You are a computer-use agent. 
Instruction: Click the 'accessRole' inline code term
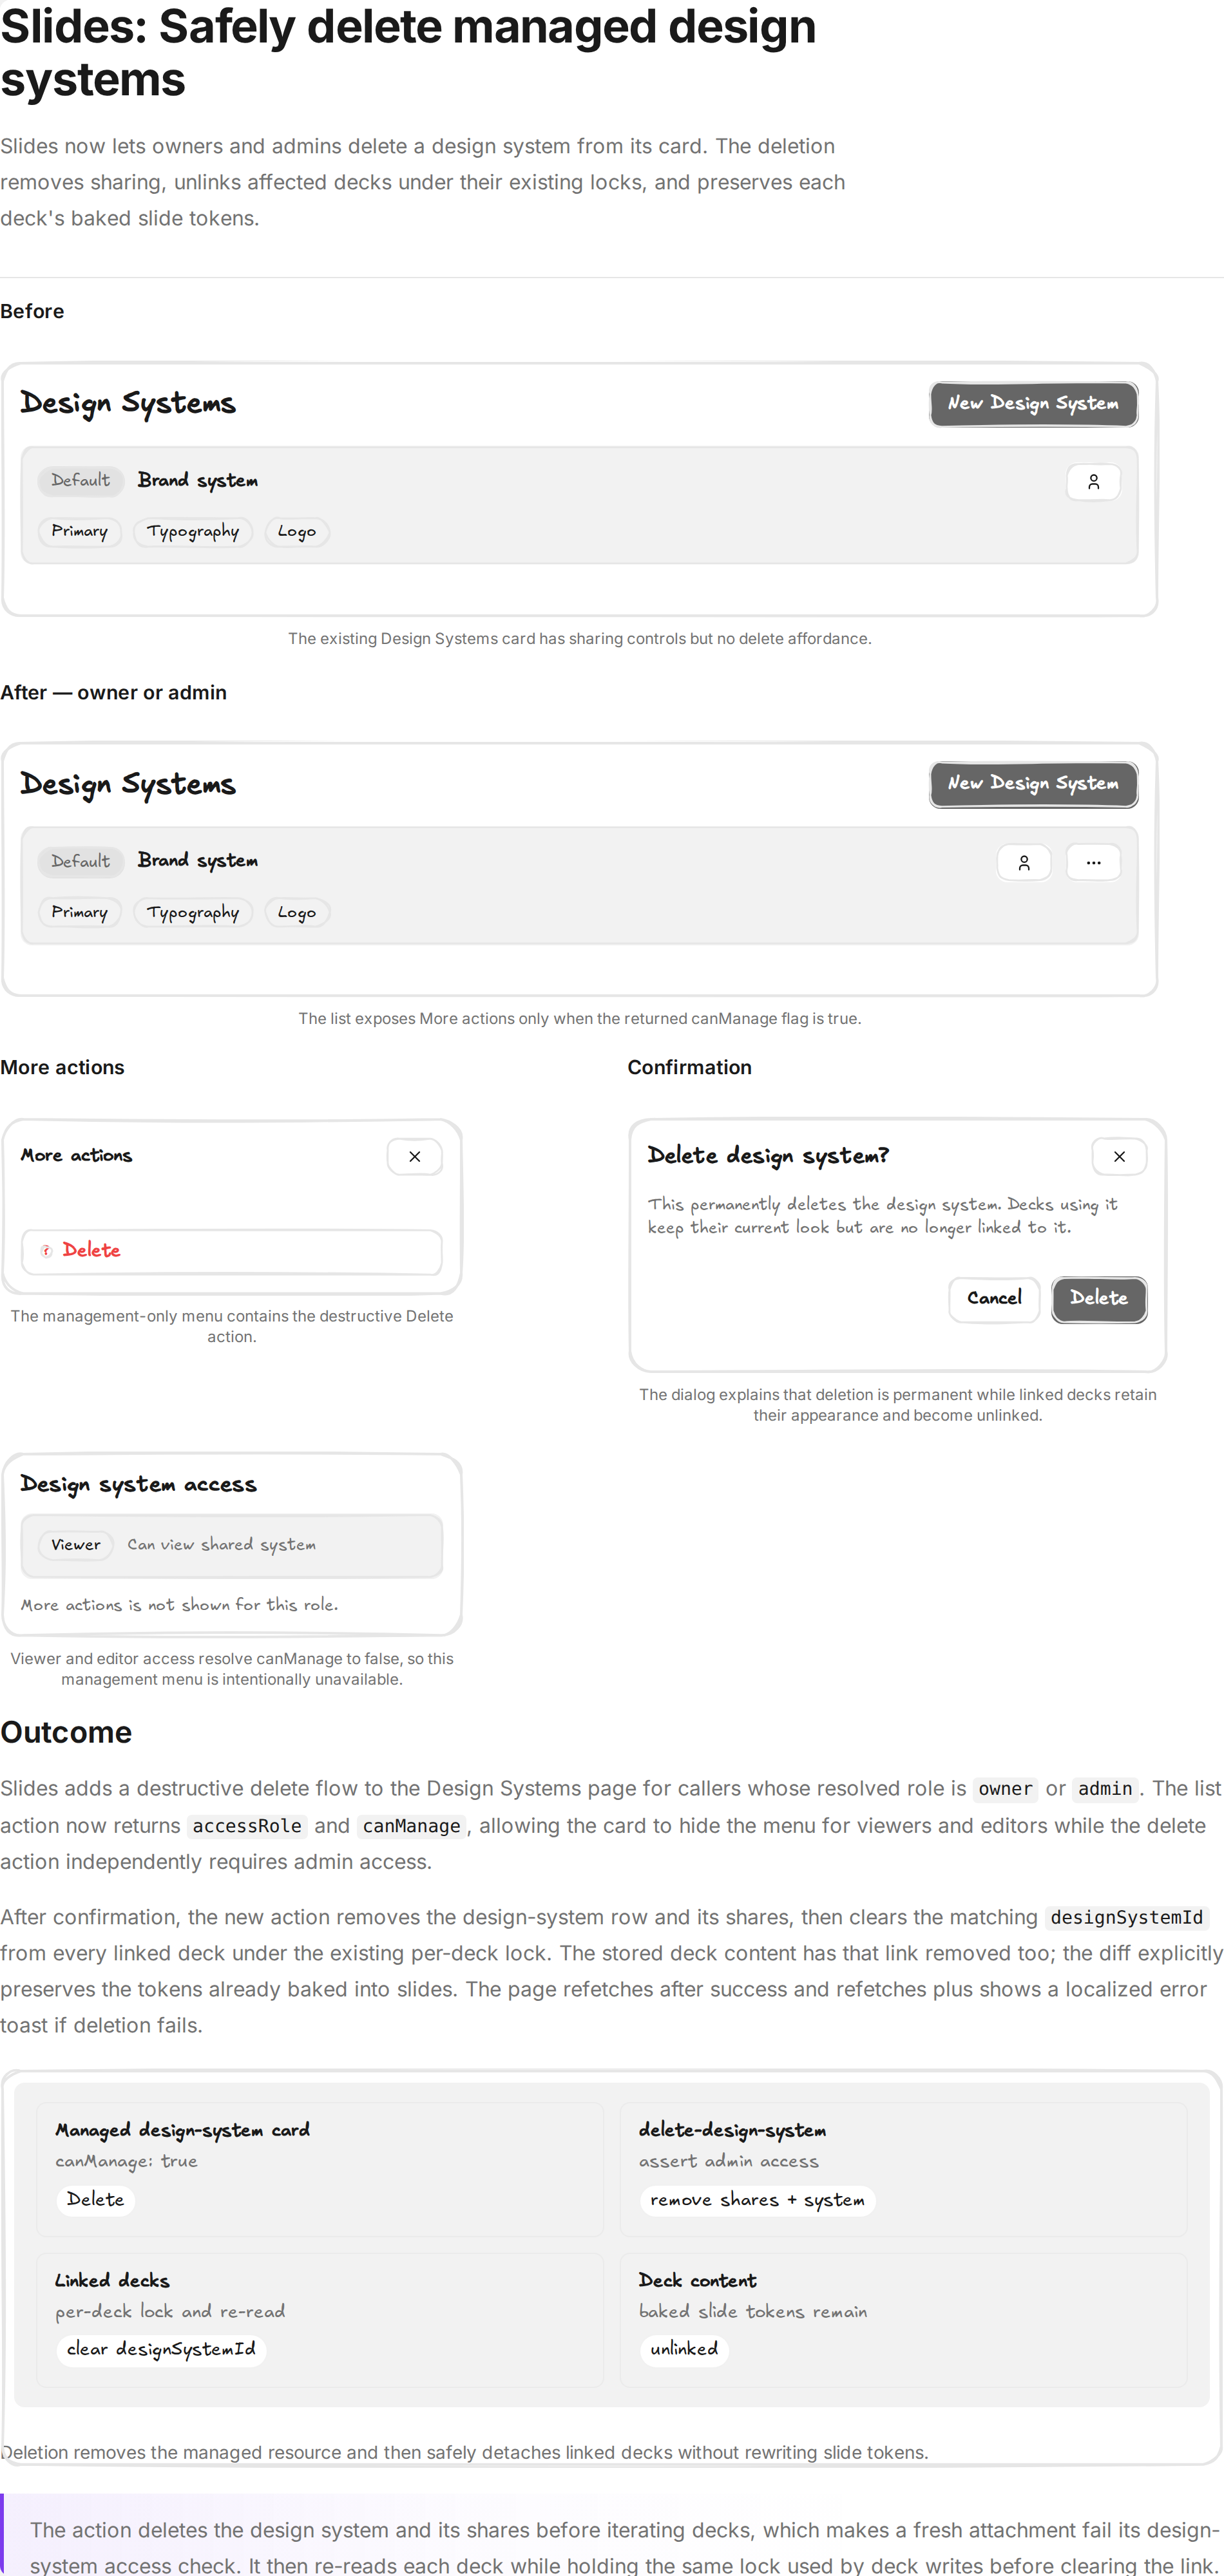pos(247,1826)
